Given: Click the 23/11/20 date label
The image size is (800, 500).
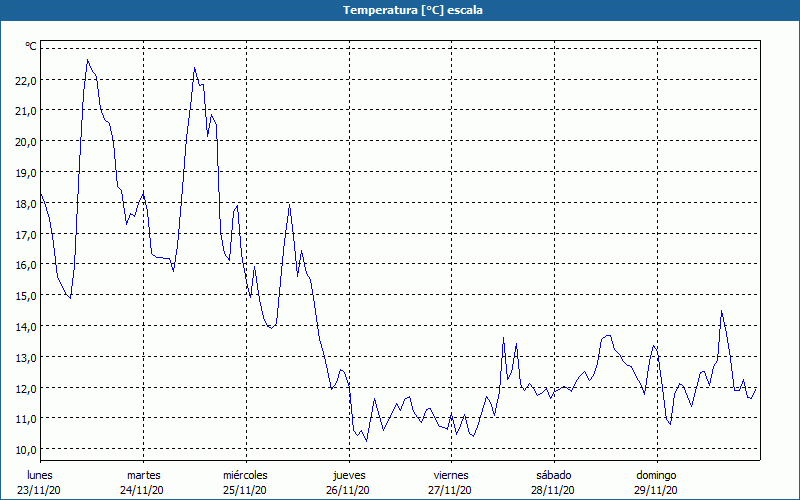Looking at the screenshot, I should (39, 490).
